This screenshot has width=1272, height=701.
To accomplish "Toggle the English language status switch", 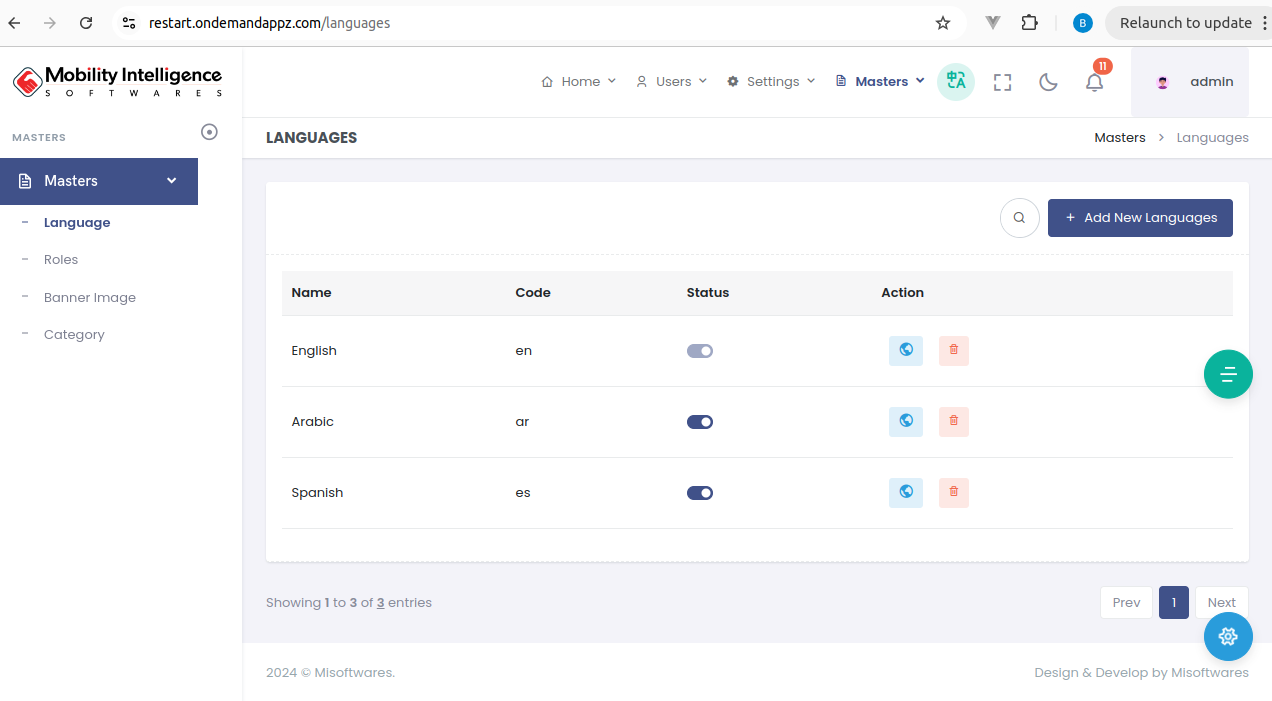I will tap(699, 351).
